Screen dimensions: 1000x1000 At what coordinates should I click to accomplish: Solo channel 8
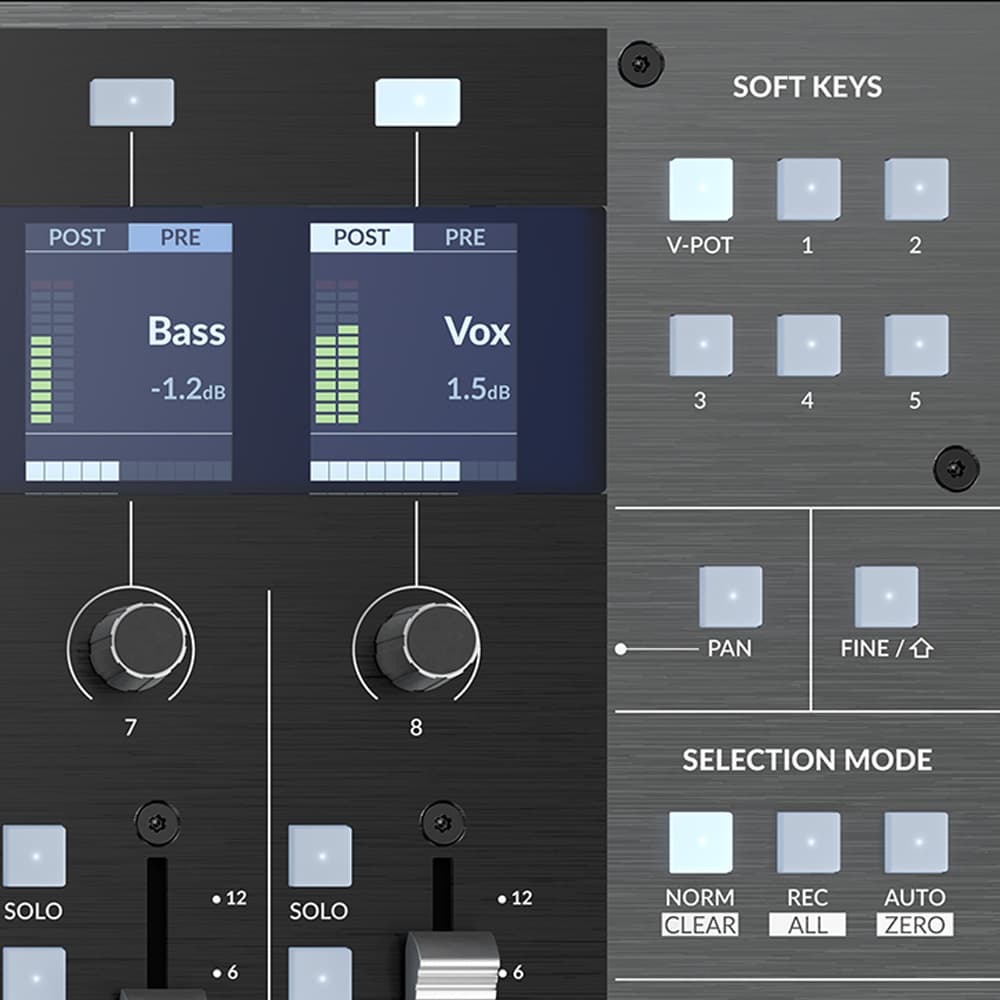(320, 856)
